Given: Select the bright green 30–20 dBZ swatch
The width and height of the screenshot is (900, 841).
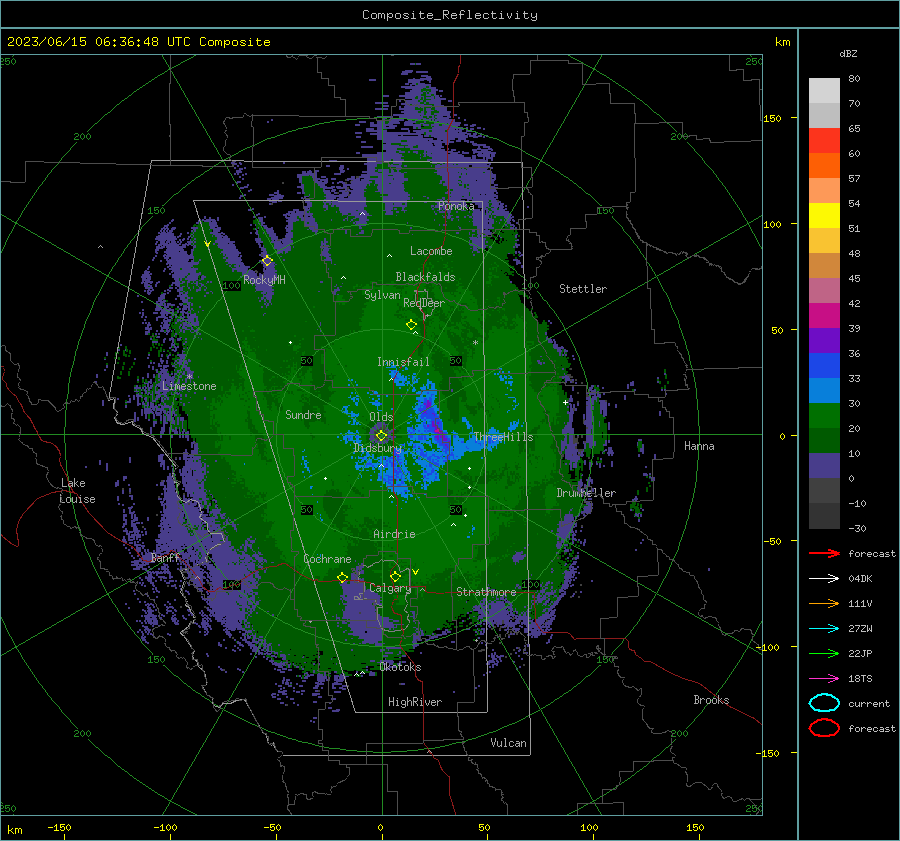Looking at the screenshot, I should coord(824,416).
